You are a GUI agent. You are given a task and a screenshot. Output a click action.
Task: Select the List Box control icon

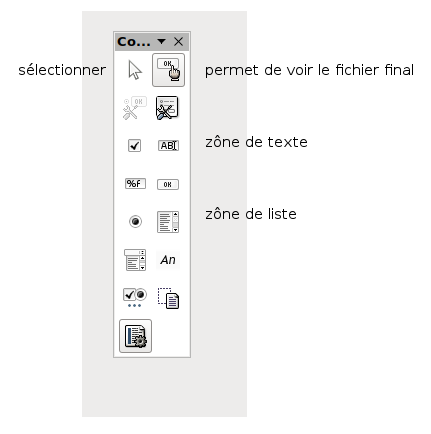click(168, 222)
